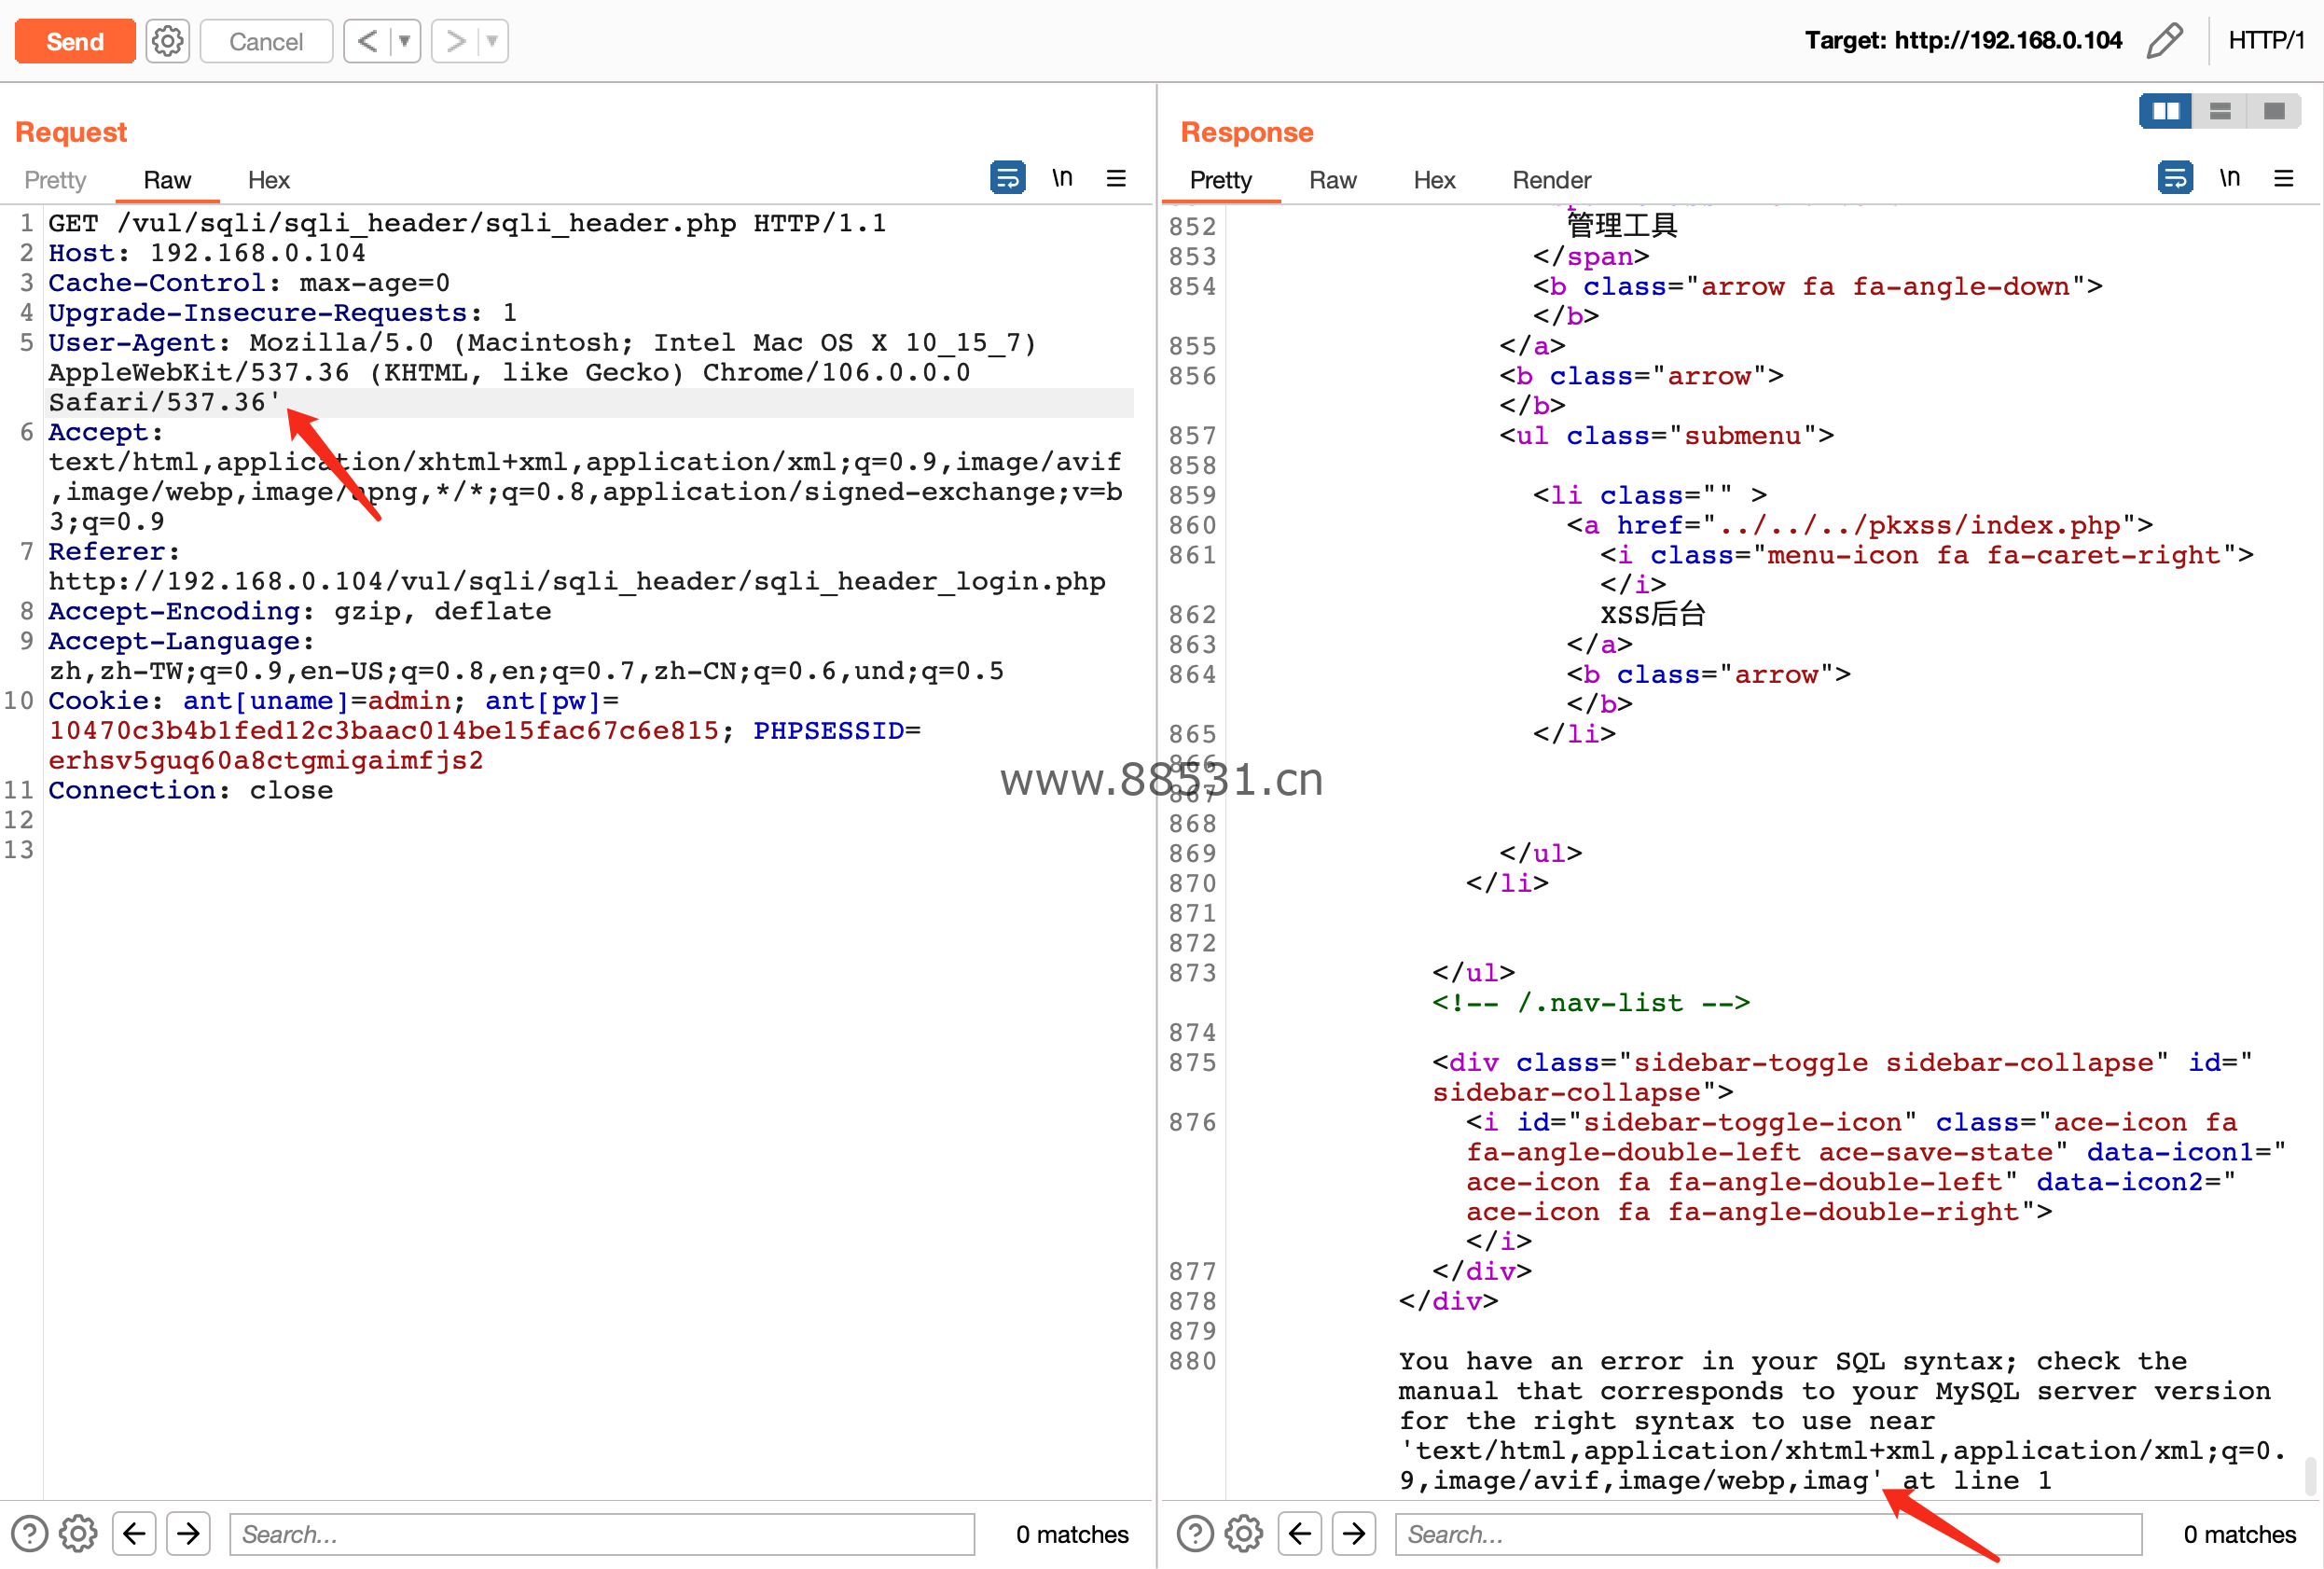Click the Upgrade-Insecure-Requests header line

click(x=283, y=313)
